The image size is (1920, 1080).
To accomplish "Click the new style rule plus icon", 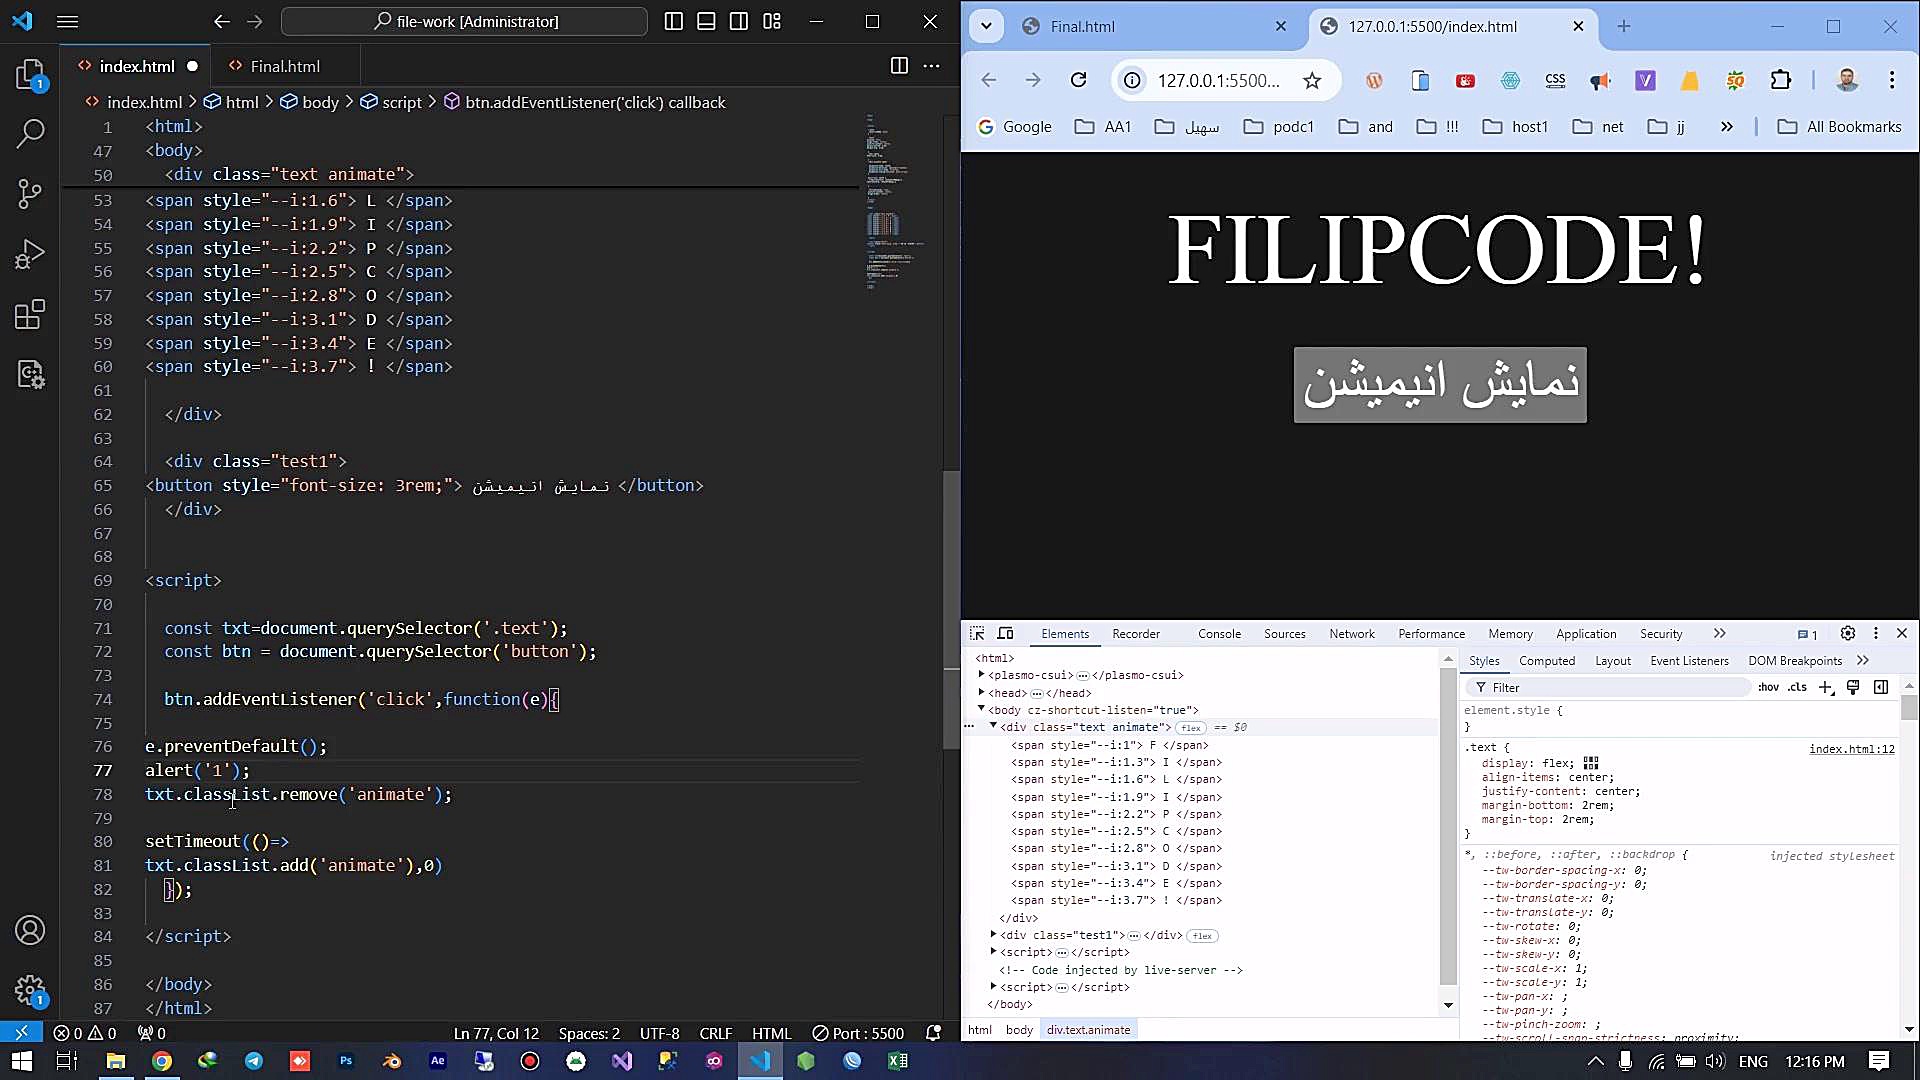I will (x=1826, y=687).
